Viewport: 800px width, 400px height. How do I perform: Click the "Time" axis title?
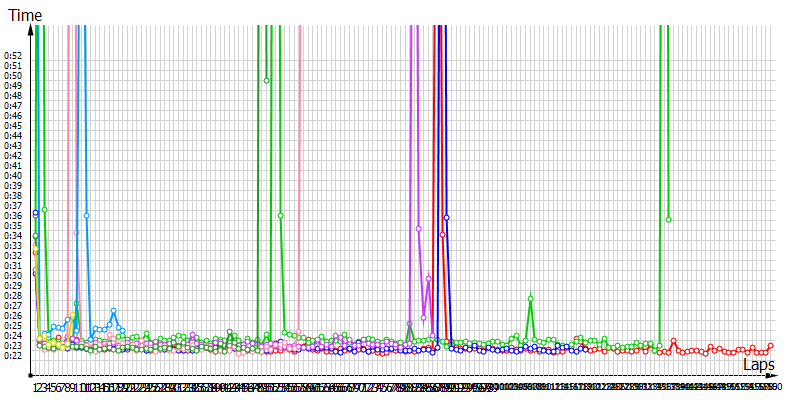[x=26, y=15]
